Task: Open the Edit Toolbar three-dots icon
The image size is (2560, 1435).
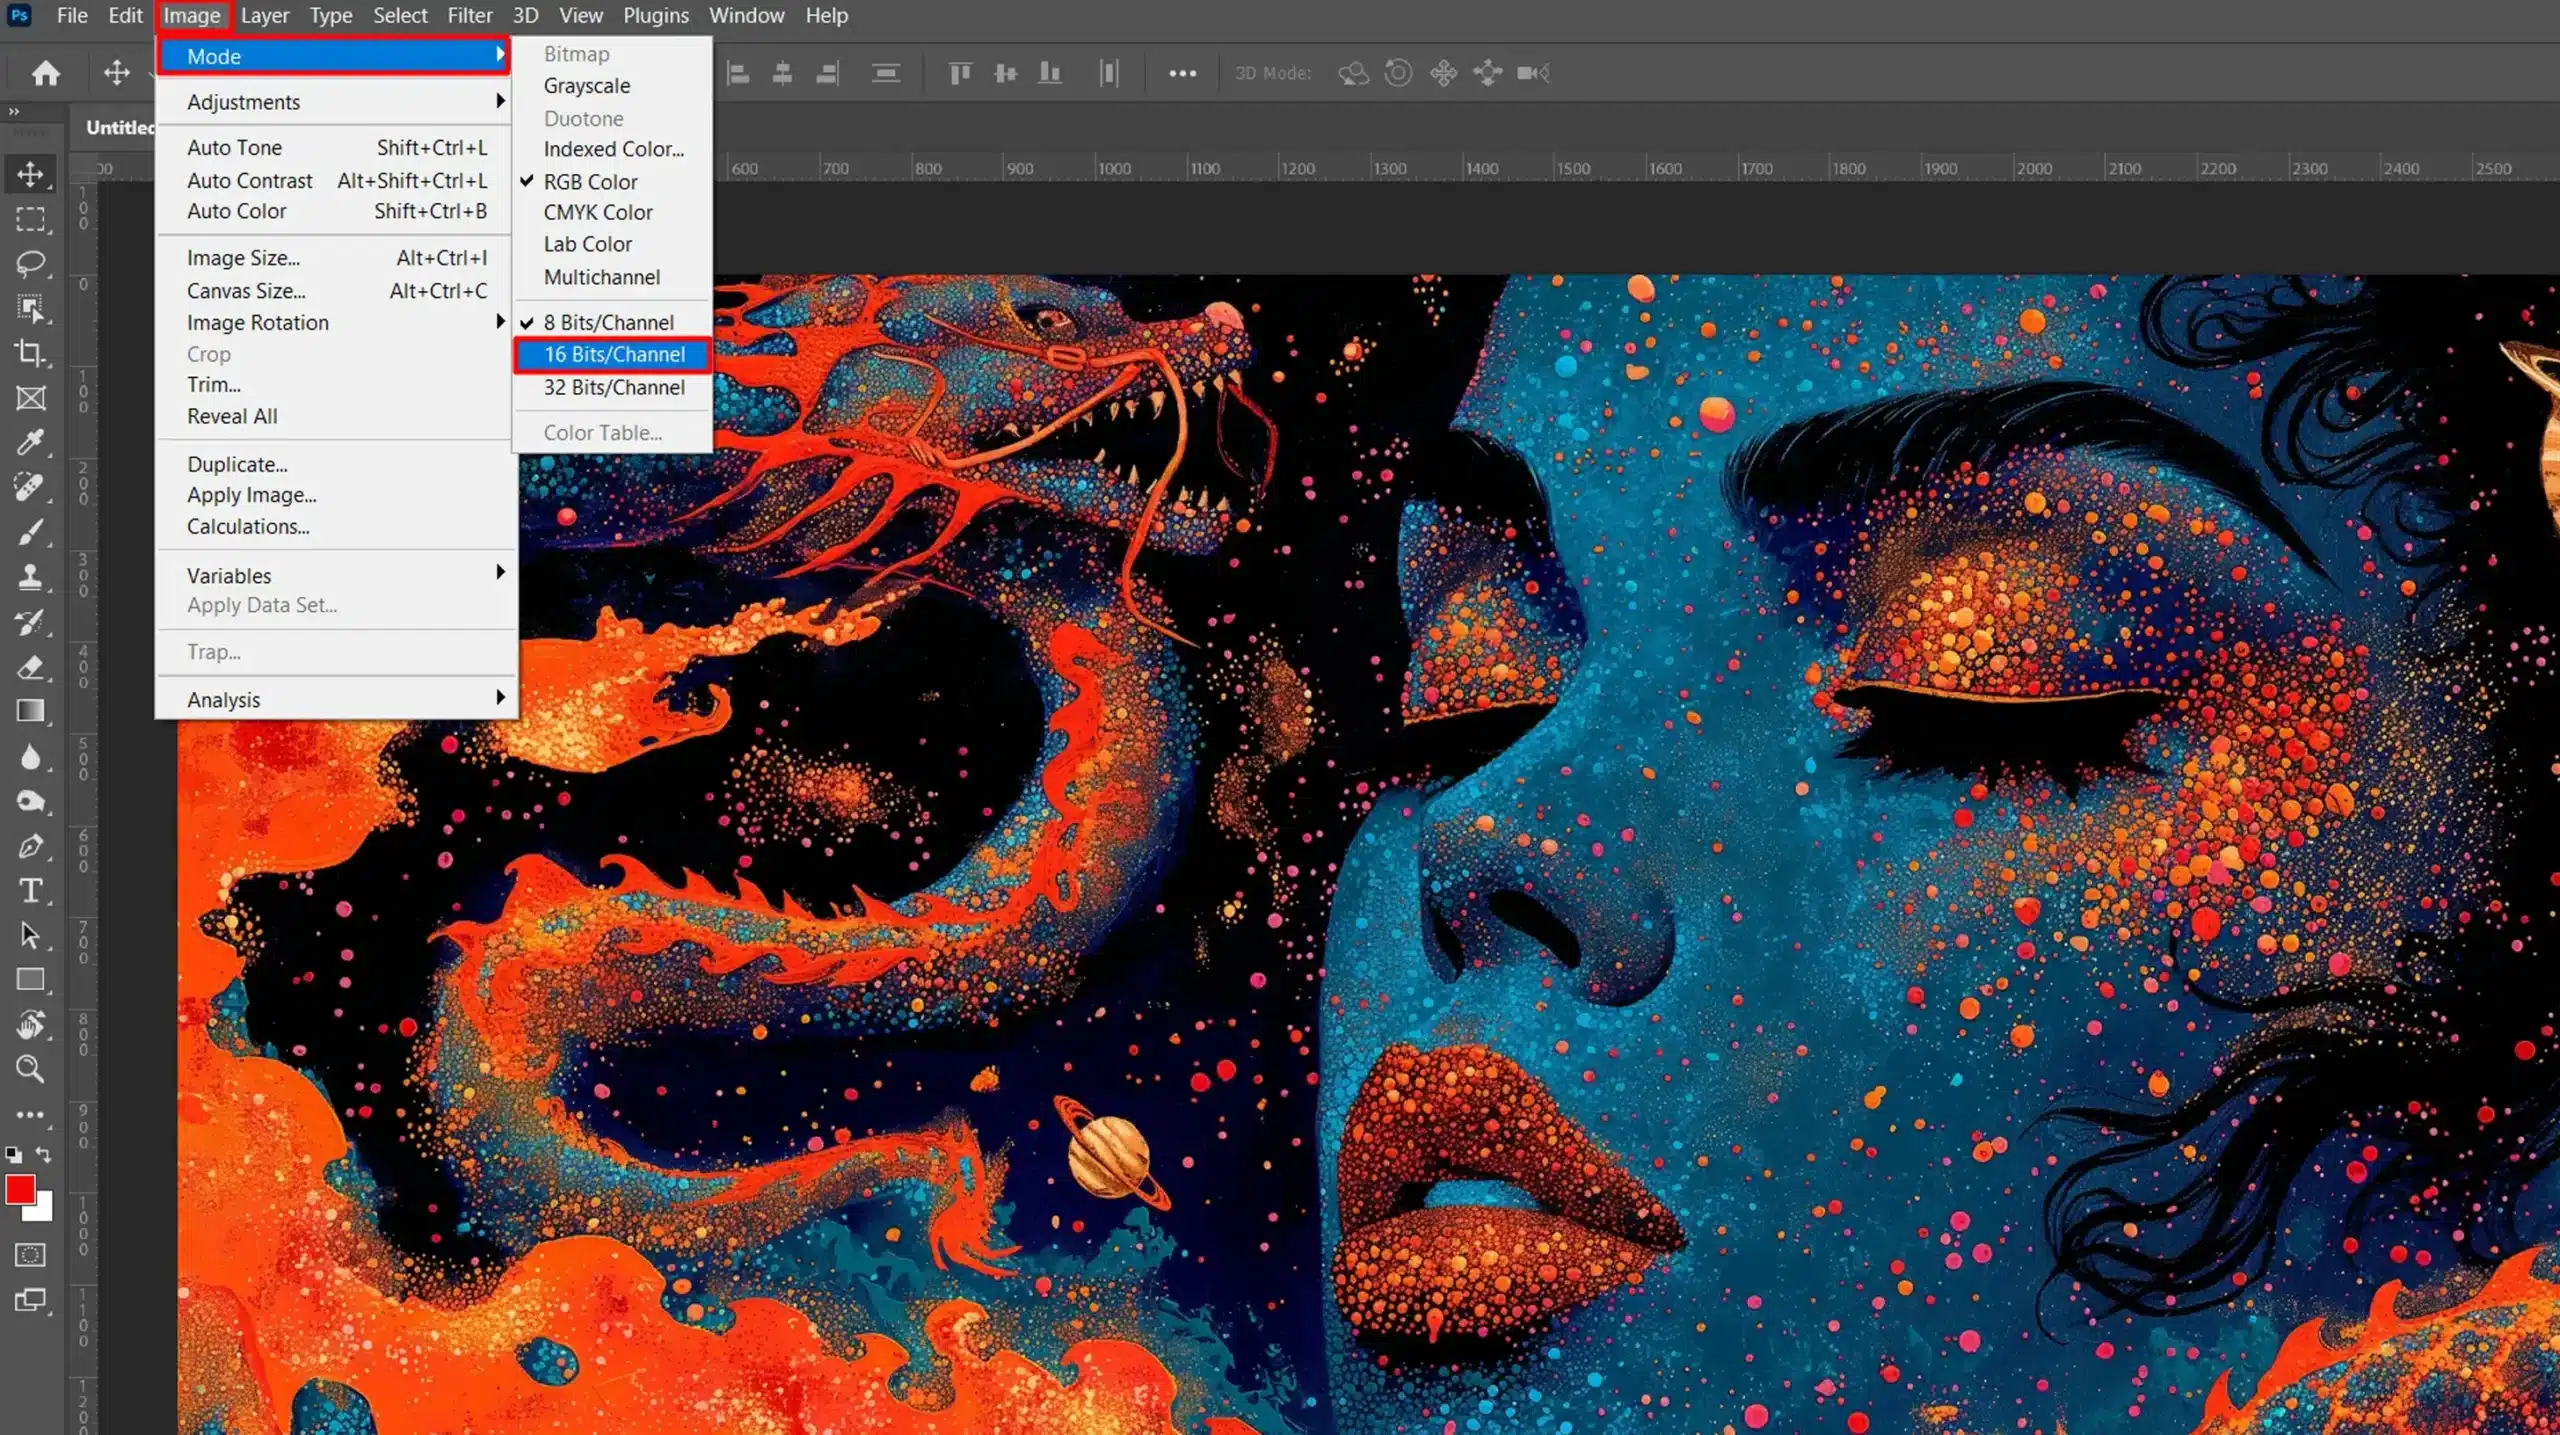Action: click(x=30, y=1114)
